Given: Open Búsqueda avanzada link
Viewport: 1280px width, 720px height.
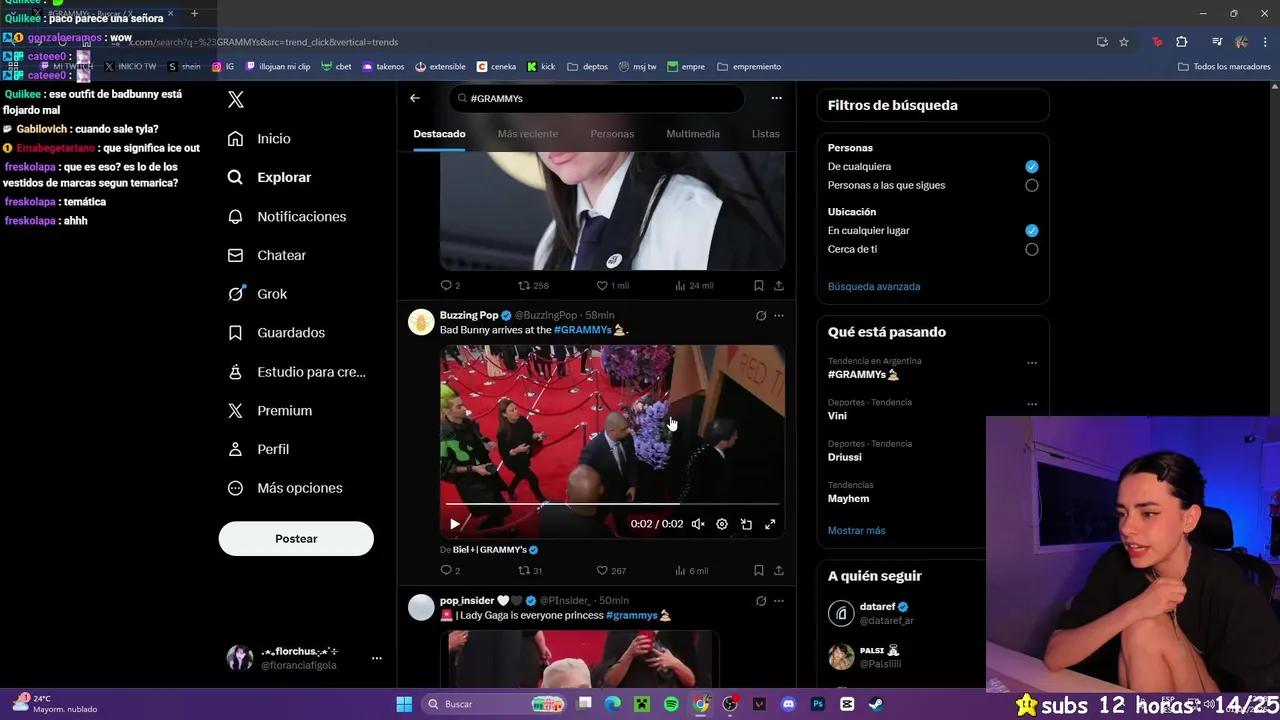Looking at the screenshot, I should (874, 286).
